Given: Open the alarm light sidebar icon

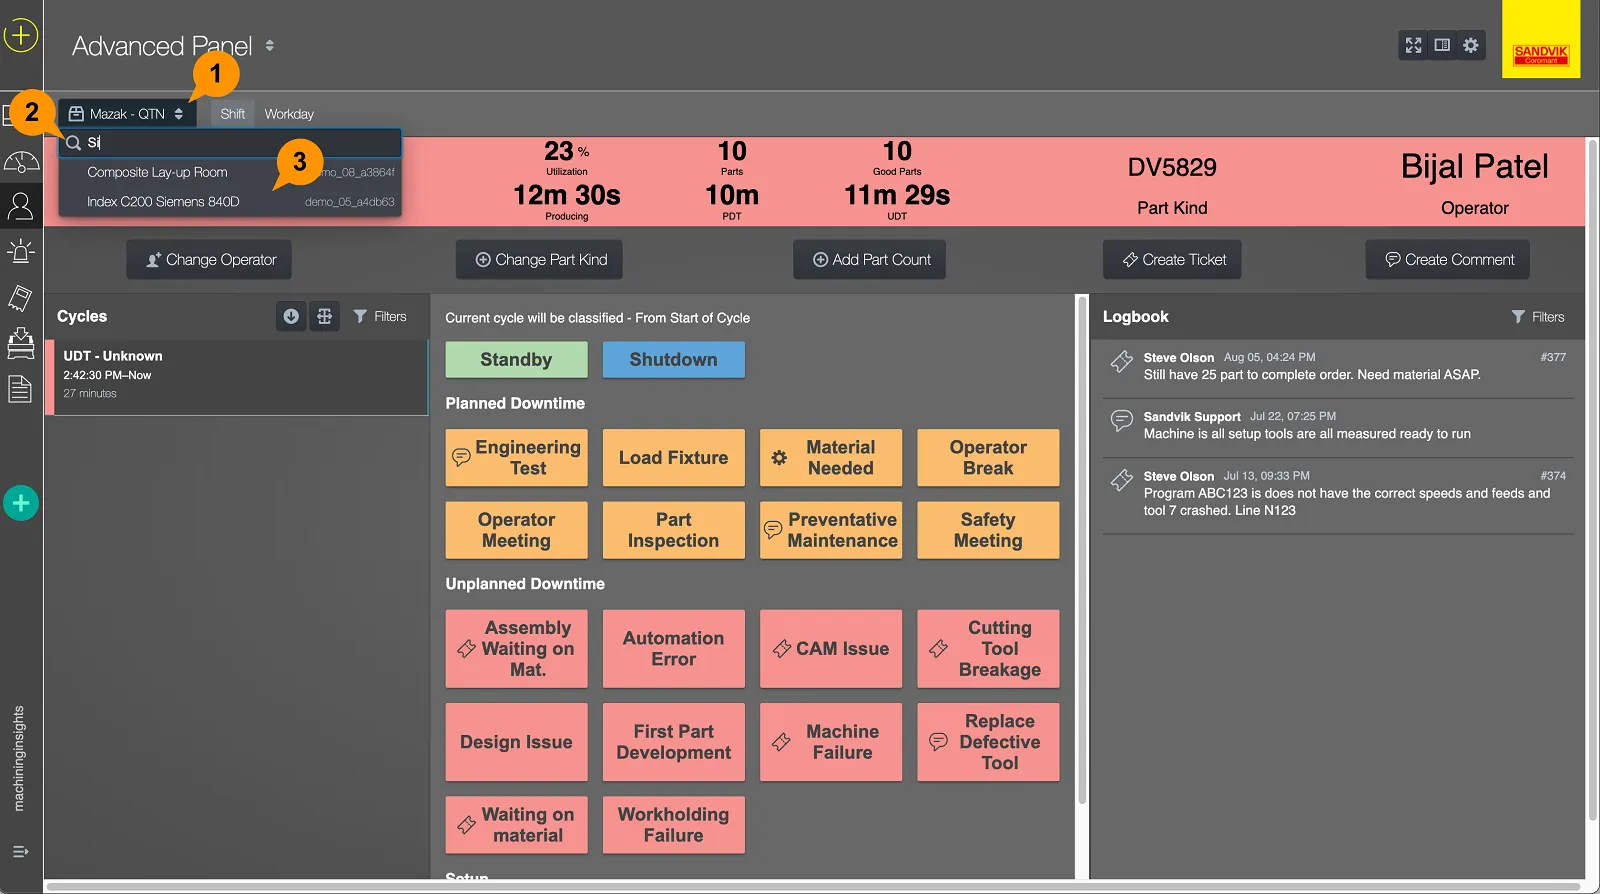Looking at the screenshot, I should click(x=21, y=251).
